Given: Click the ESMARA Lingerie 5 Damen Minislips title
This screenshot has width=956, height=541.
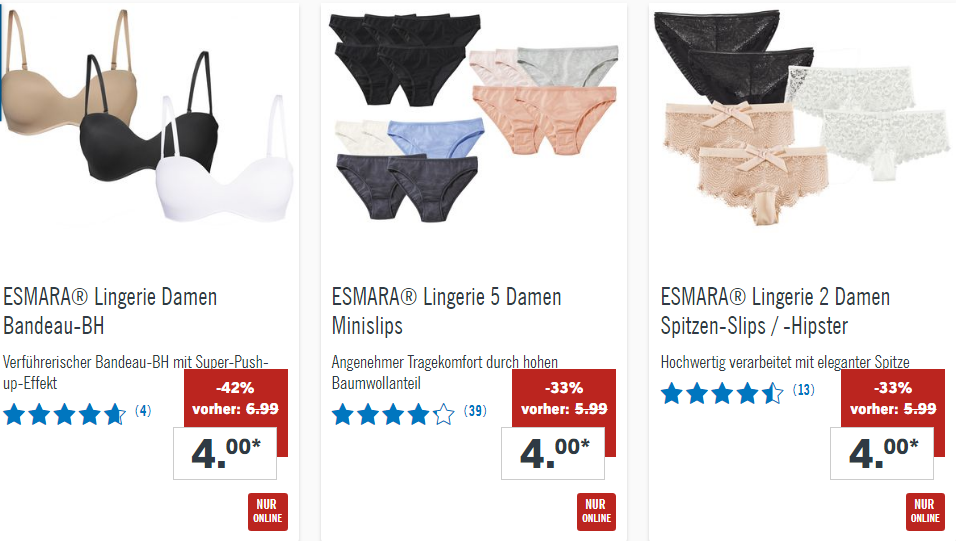Looking at the screenshot, I should [446, 311].
